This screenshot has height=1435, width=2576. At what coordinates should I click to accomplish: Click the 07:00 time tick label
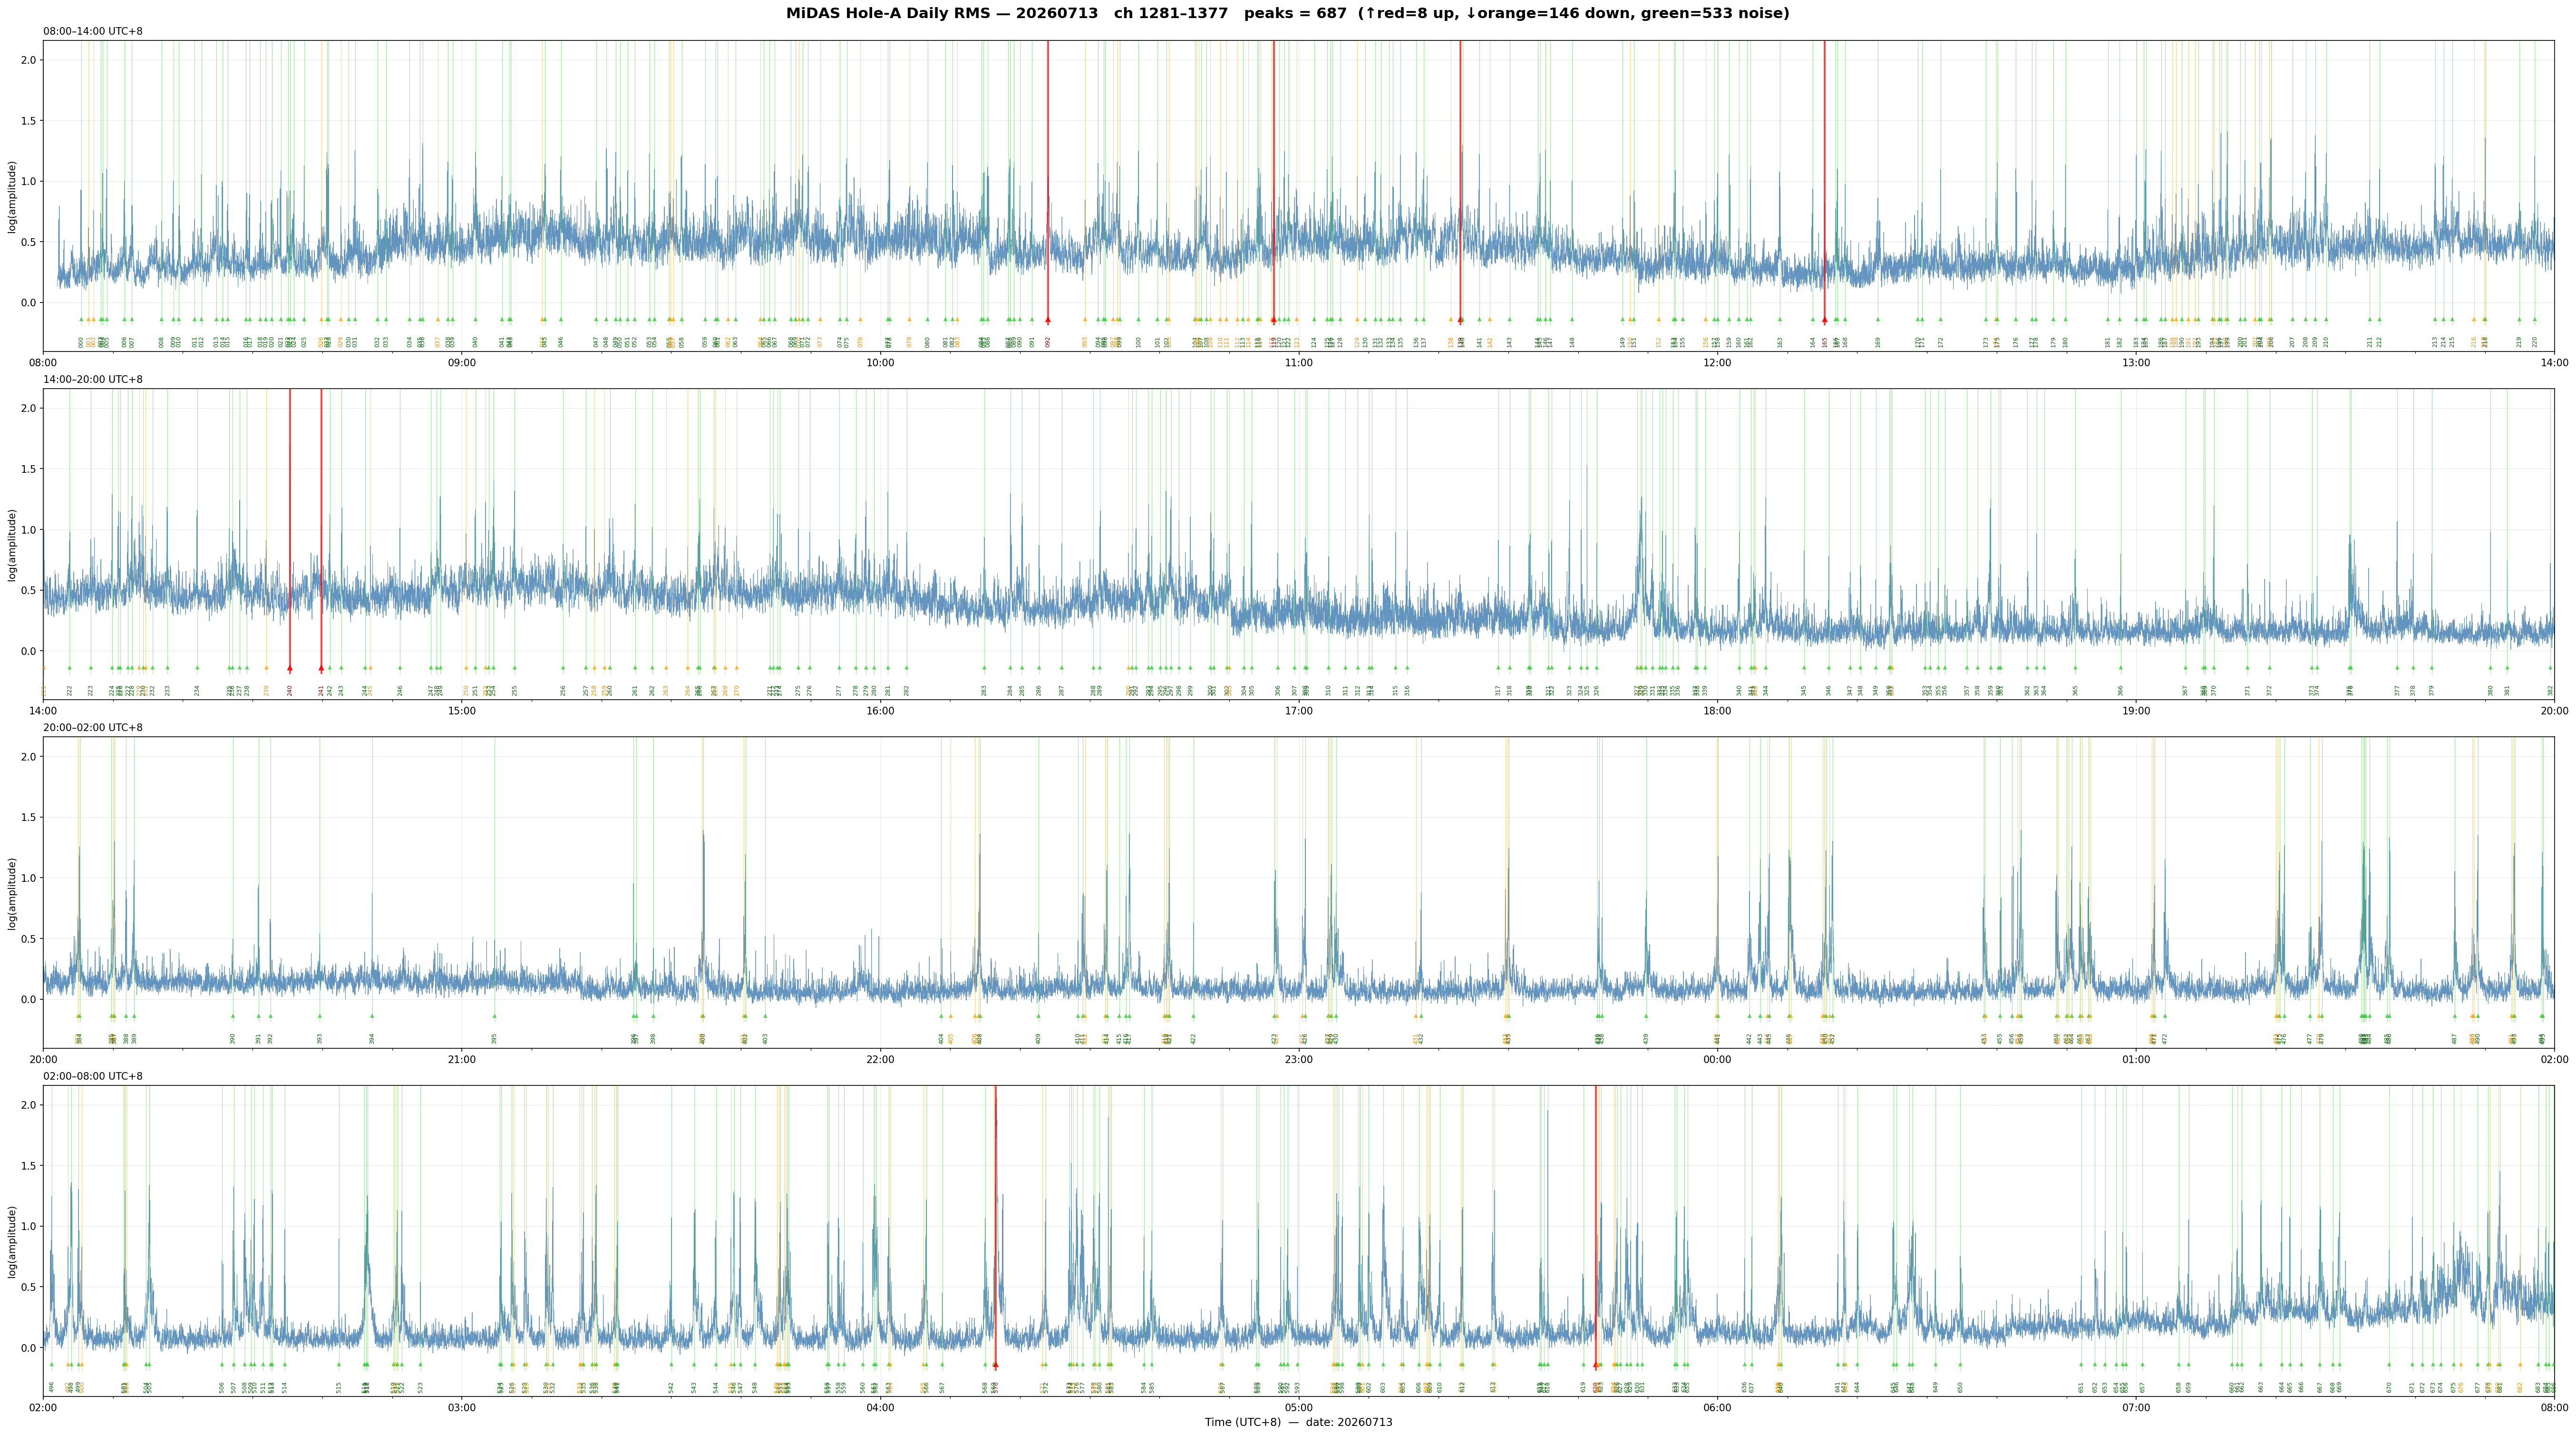tap(2135, 1407)
